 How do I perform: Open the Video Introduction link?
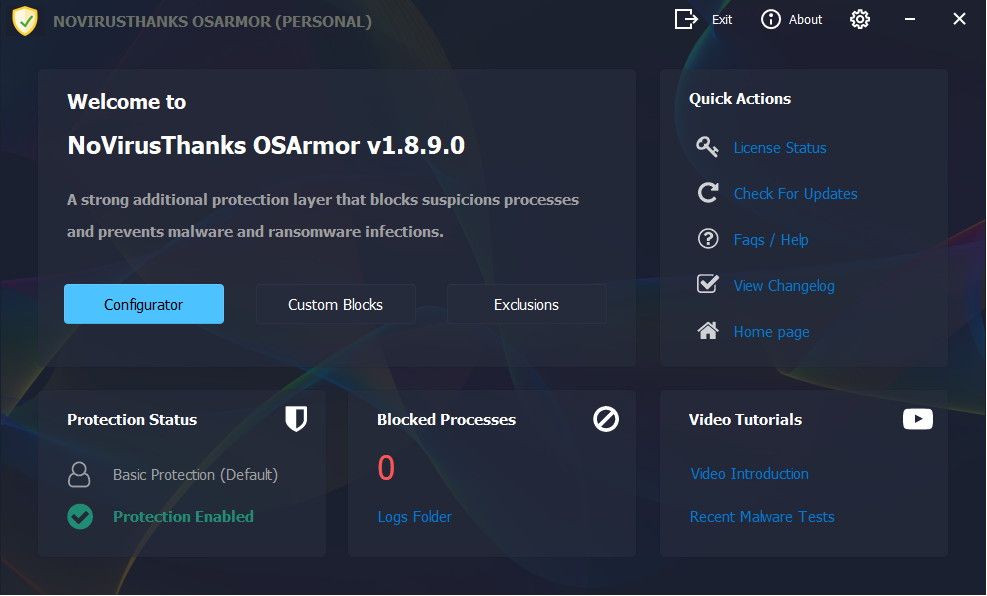pyautogui.click(x=749, y=474)
